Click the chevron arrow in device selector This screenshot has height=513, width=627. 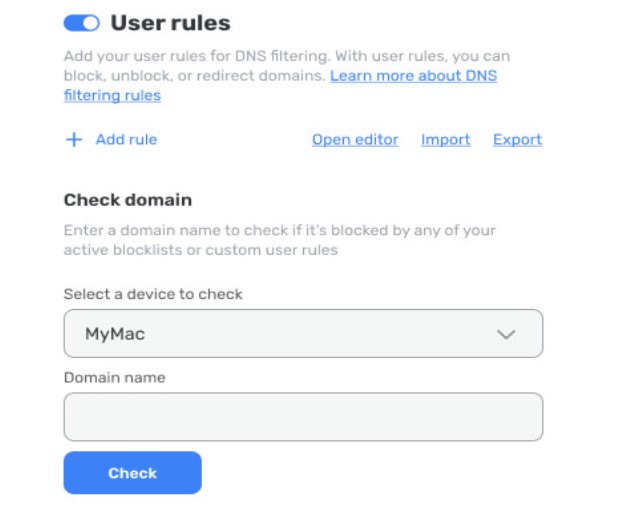[506, 334]
